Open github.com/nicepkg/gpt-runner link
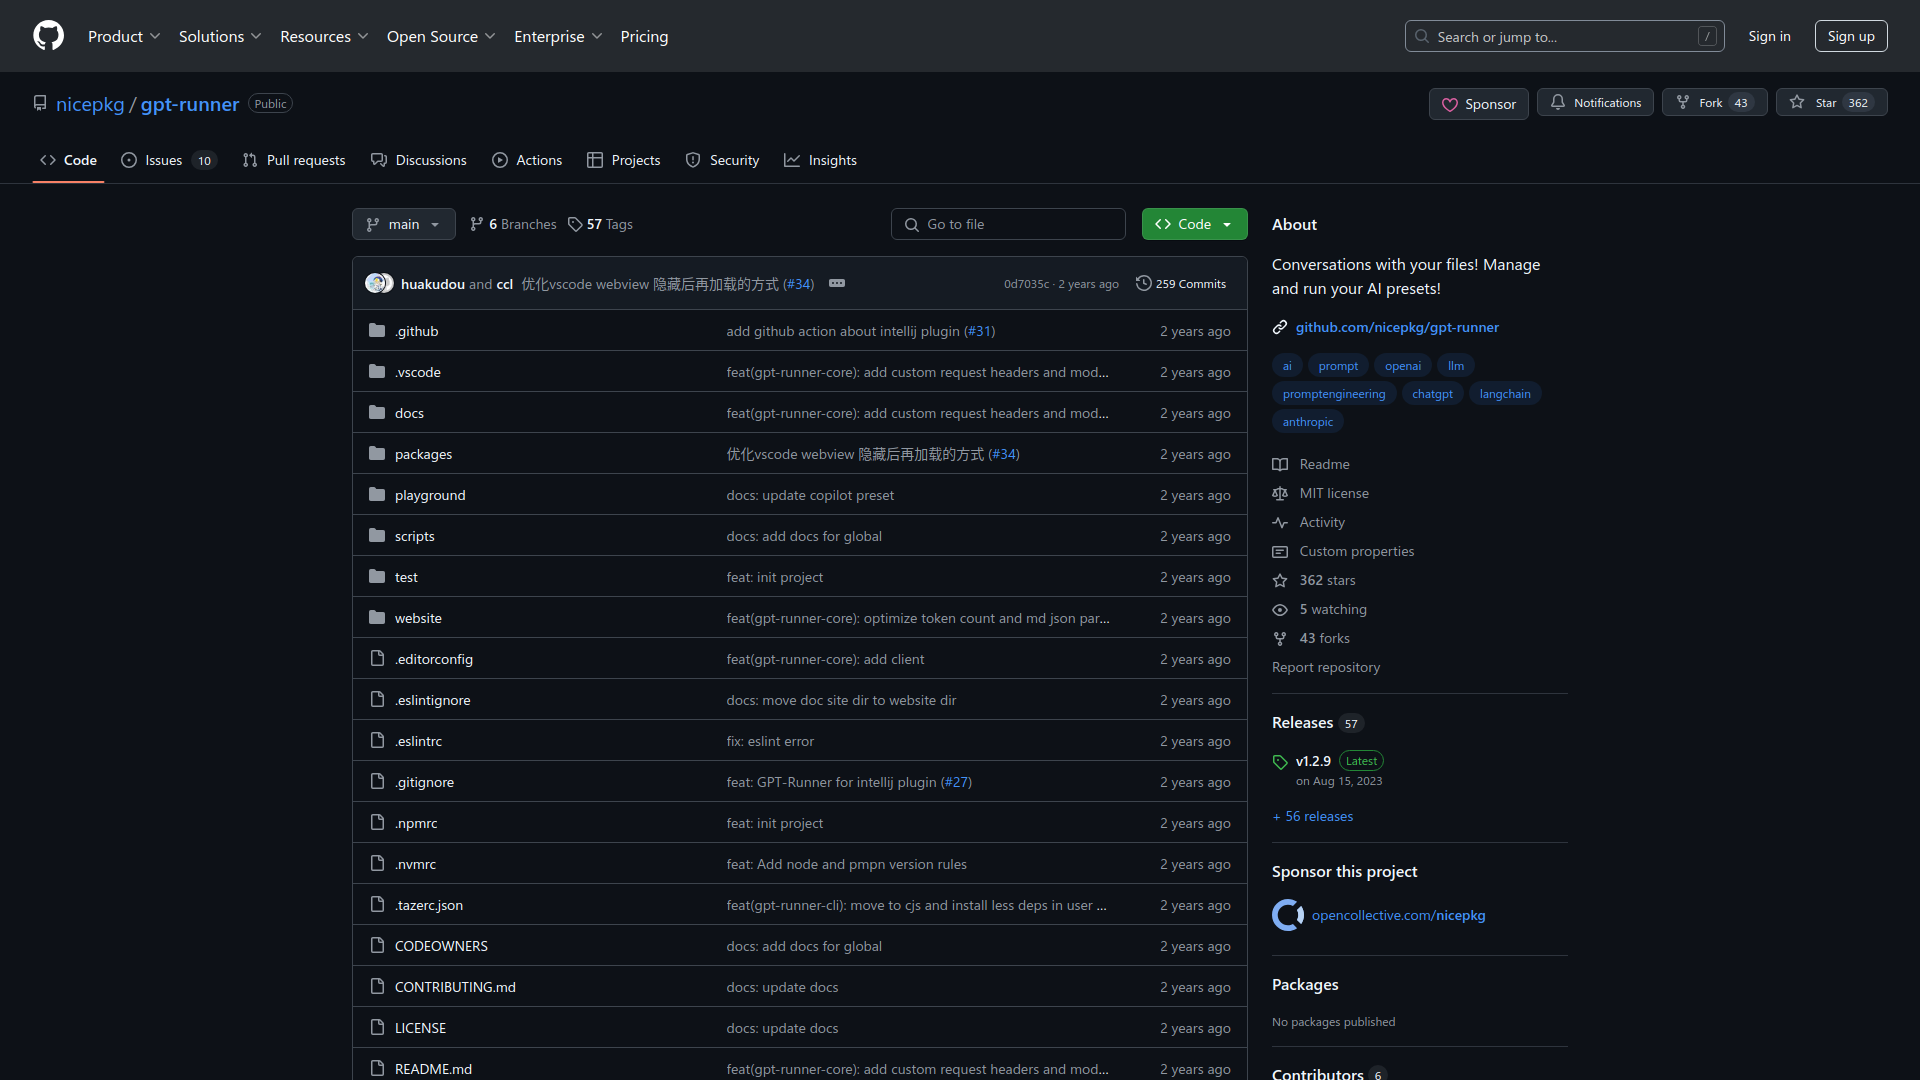The width and height of the screenshot is (1920, 1080). [x=1397, y=327]
